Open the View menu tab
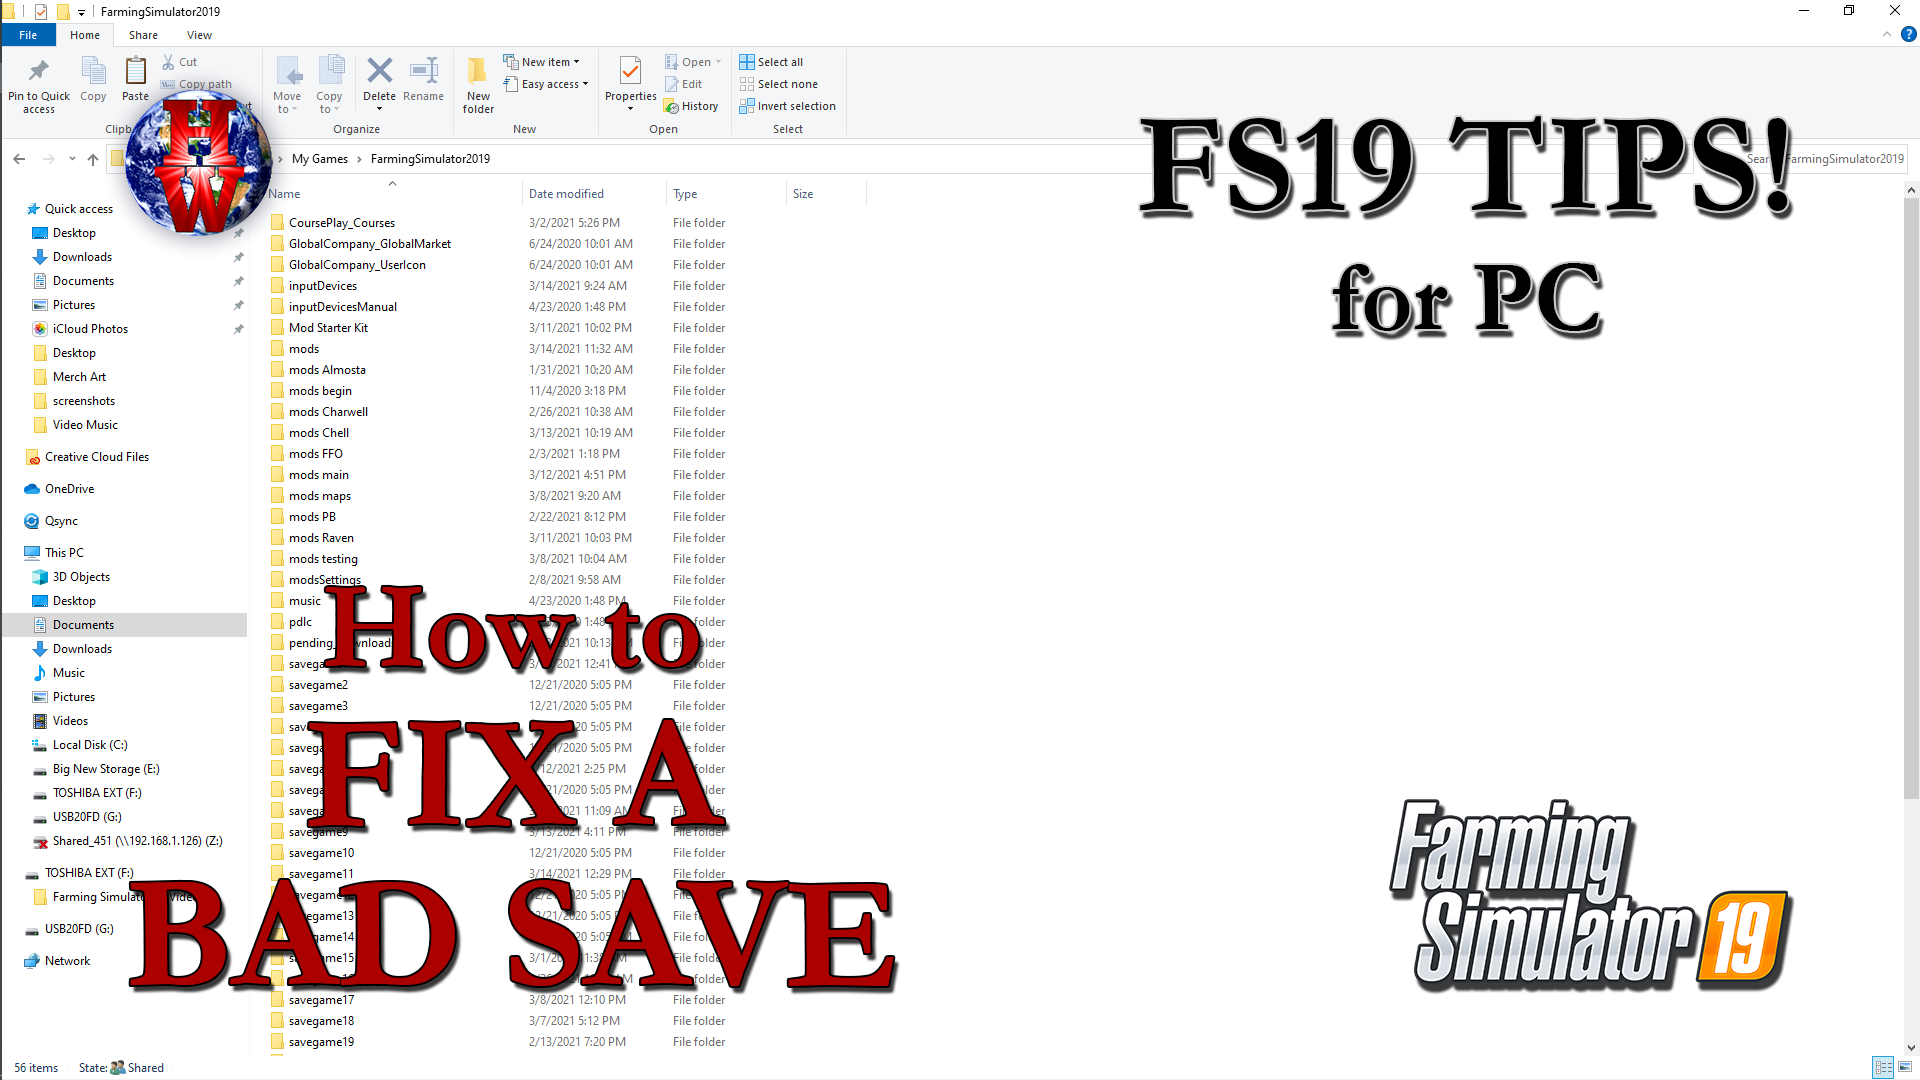 point(200,34)
